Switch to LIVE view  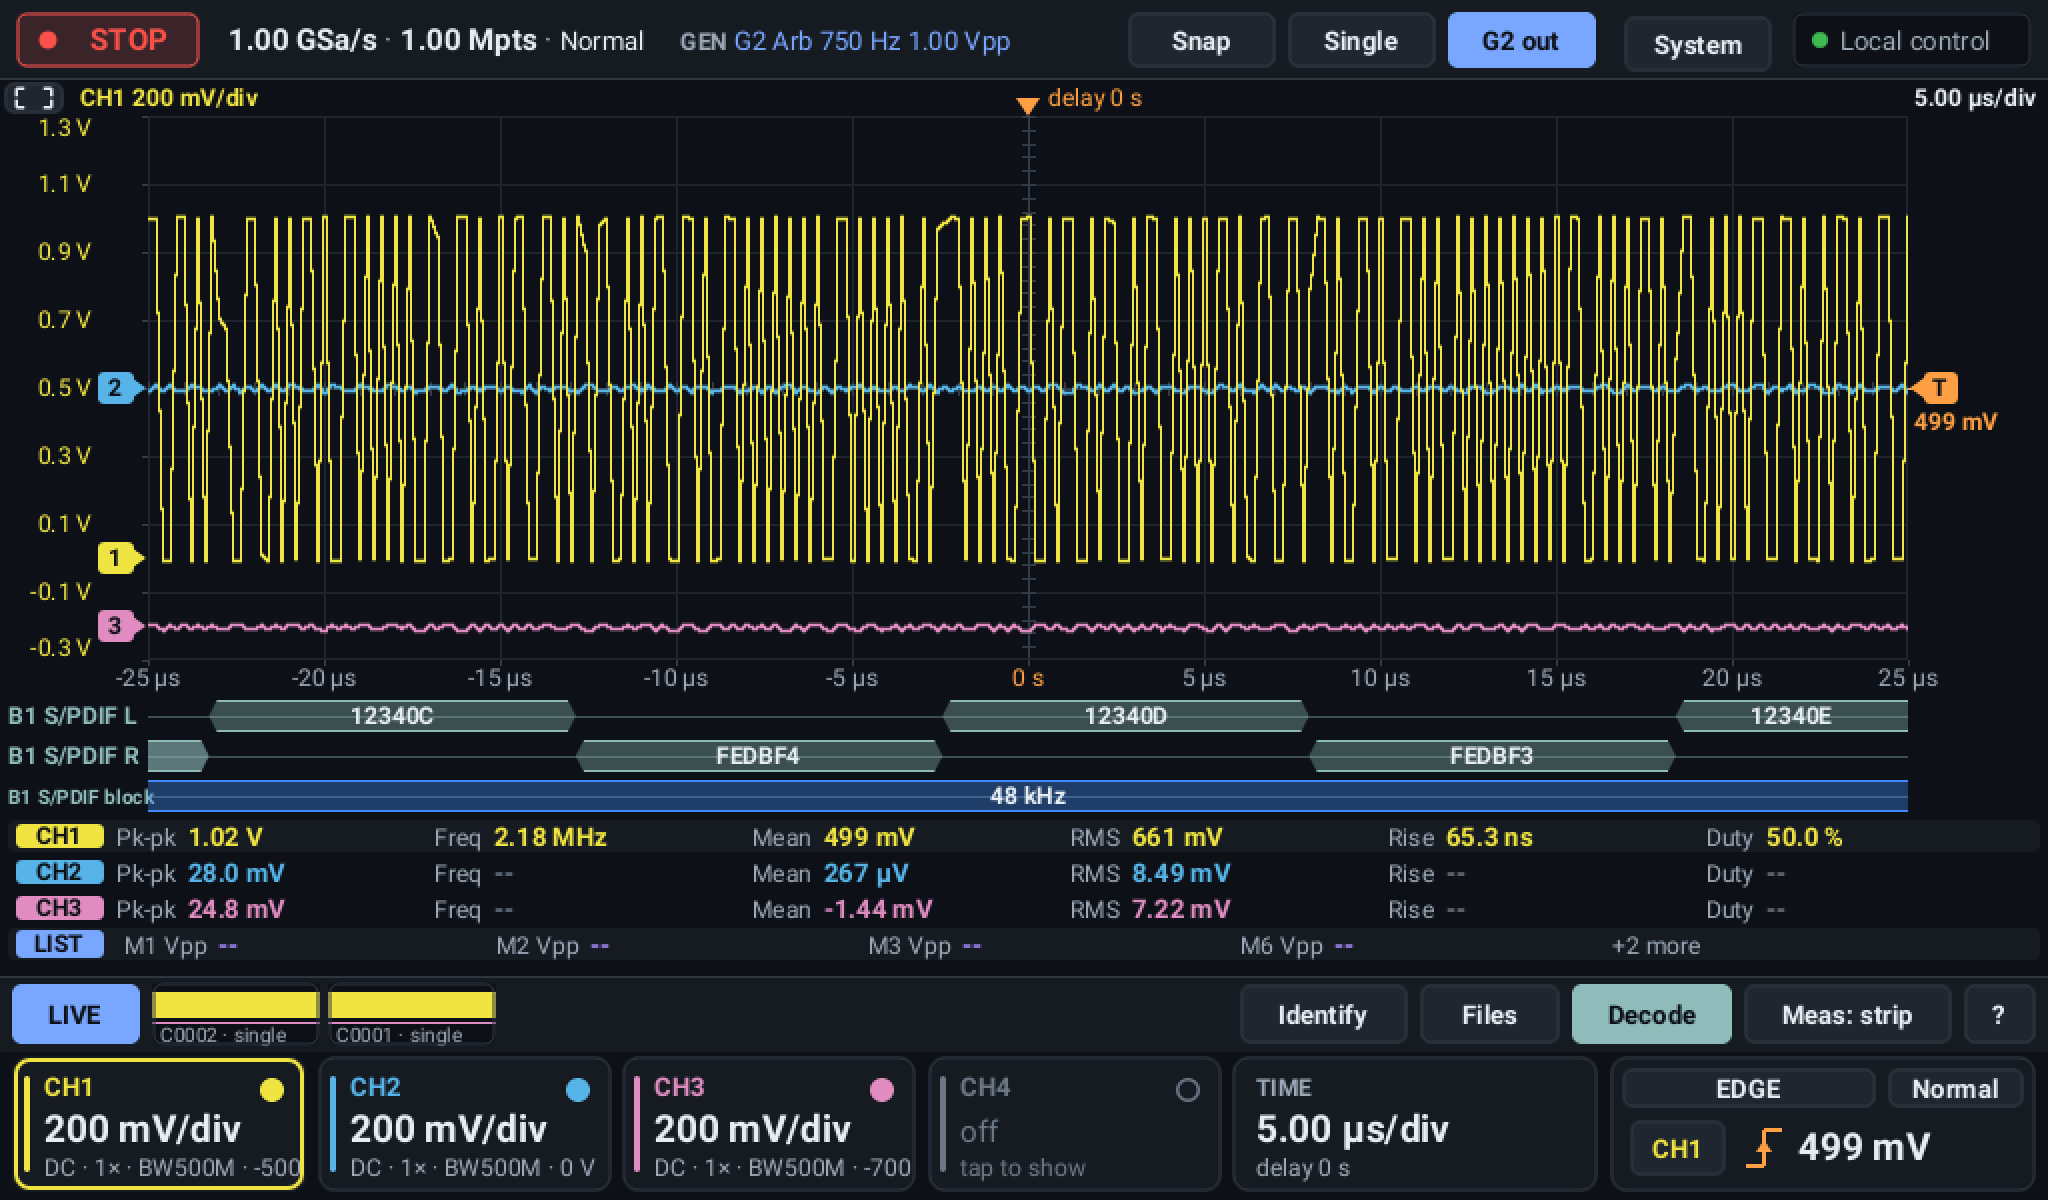tap(75, 1015)
